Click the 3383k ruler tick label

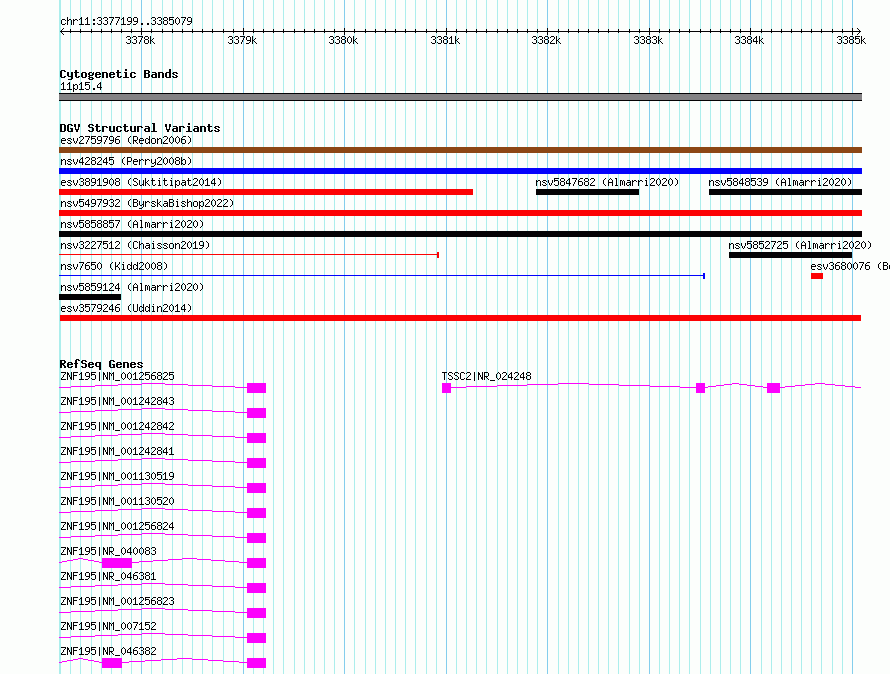(648, 40)
